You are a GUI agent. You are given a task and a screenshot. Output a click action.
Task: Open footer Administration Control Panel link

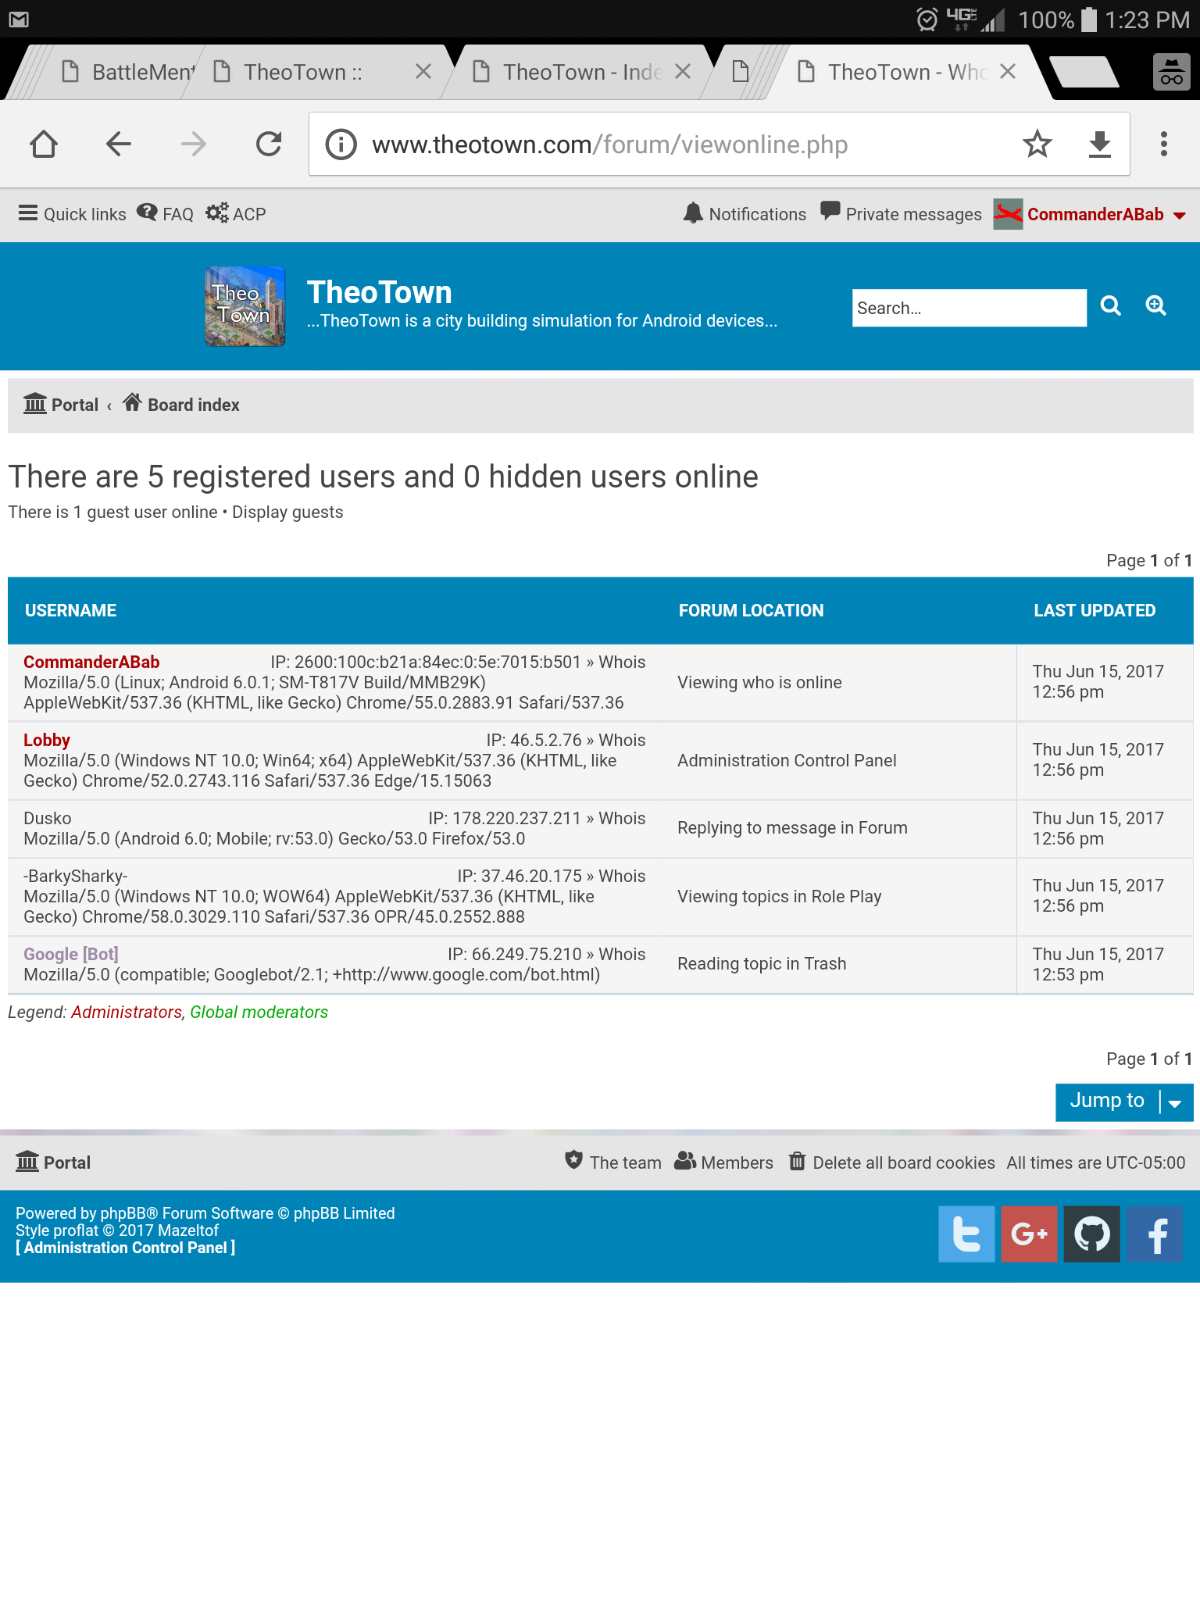click(x=126, y=1247)
